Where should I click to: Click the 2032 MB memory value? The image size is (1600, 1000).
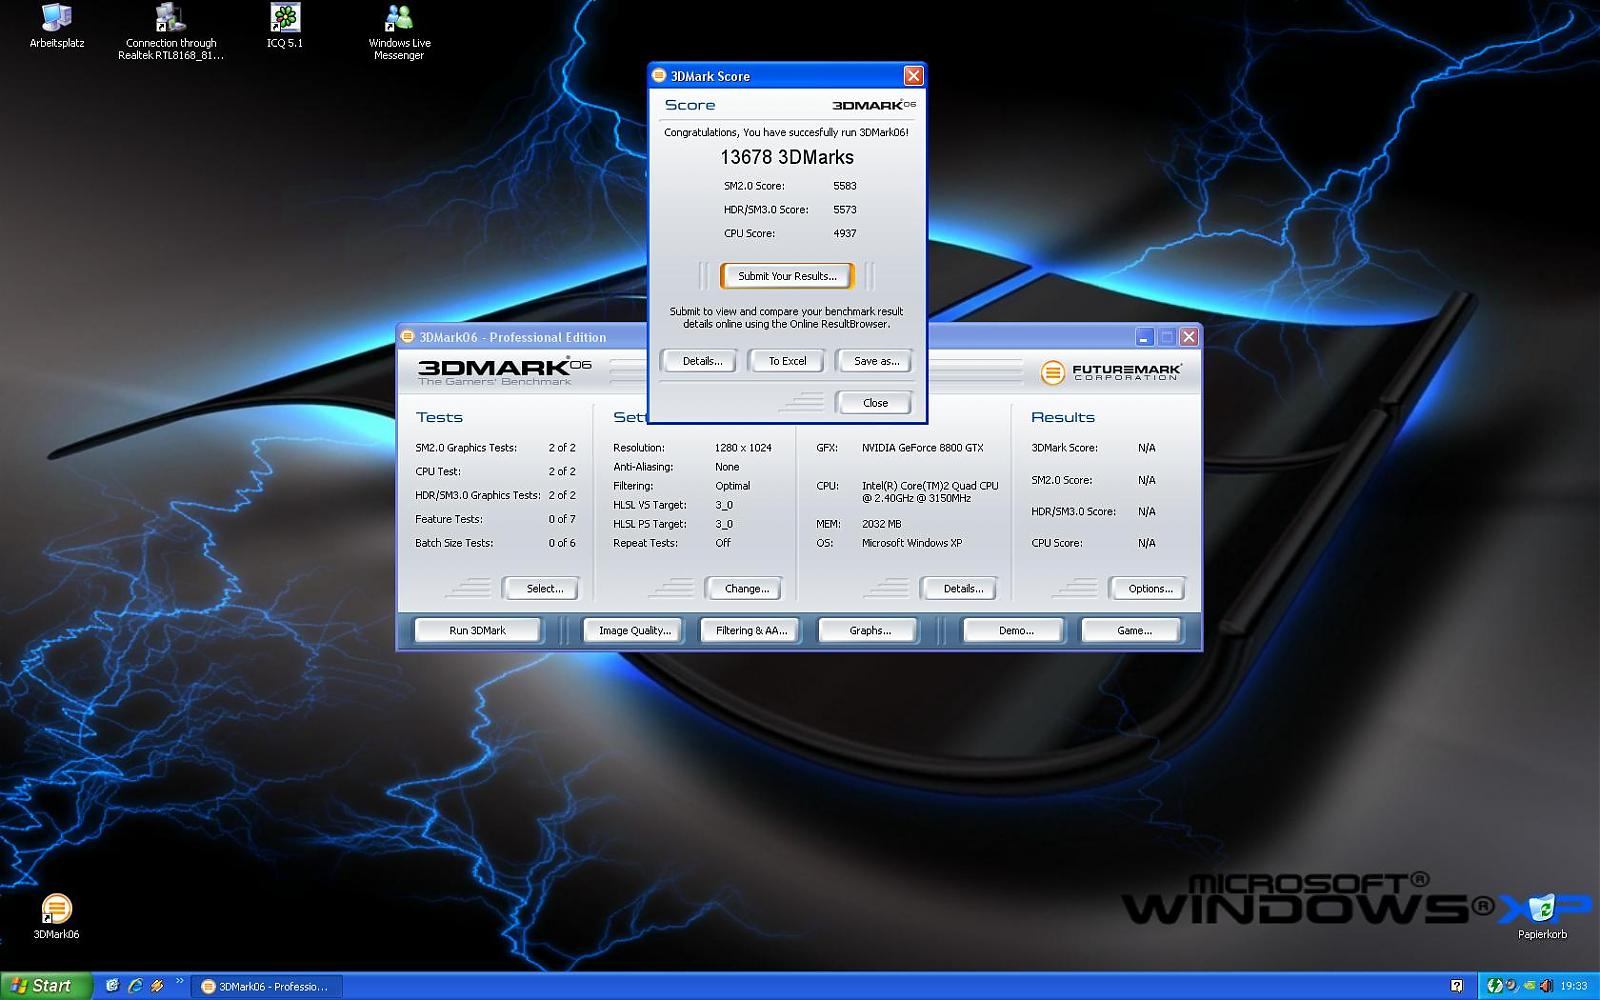click(x=881, y=524)
